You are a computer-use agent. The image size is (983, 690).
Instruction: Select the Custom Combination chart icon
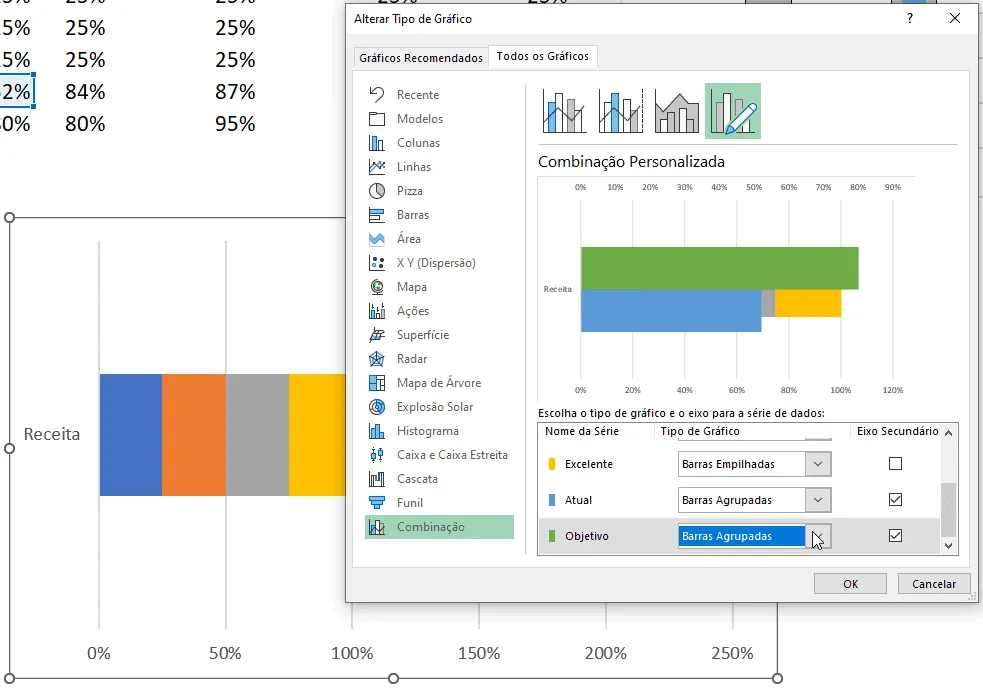coord(732,111)
